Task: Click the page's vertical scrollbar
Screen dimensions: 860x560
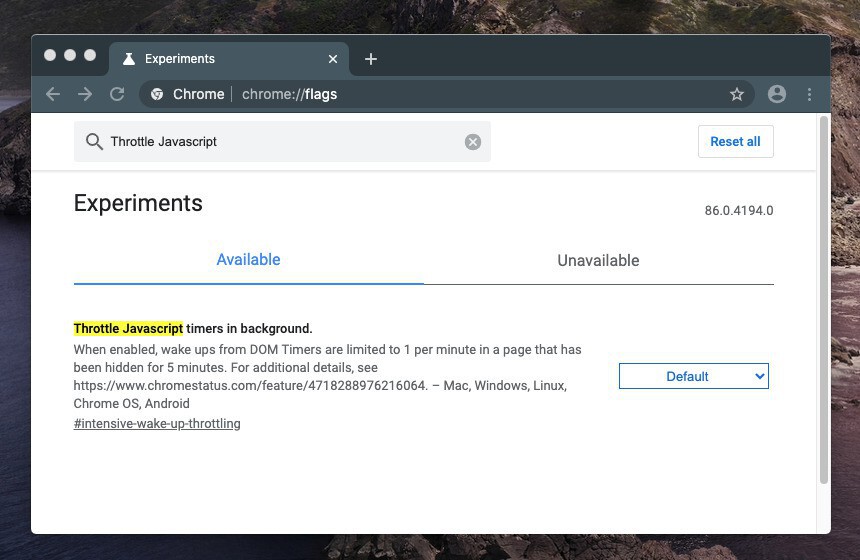Action: (824, 300)
